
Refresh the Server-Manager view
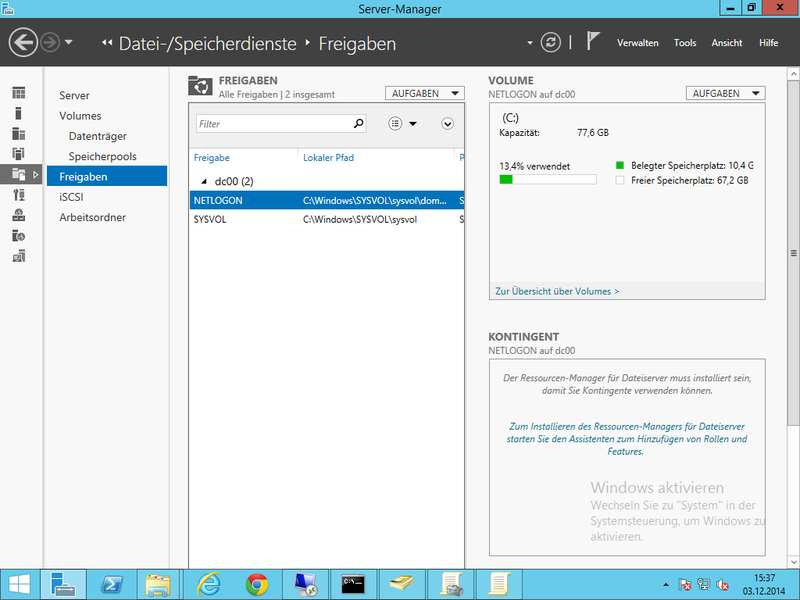[551, 42]
